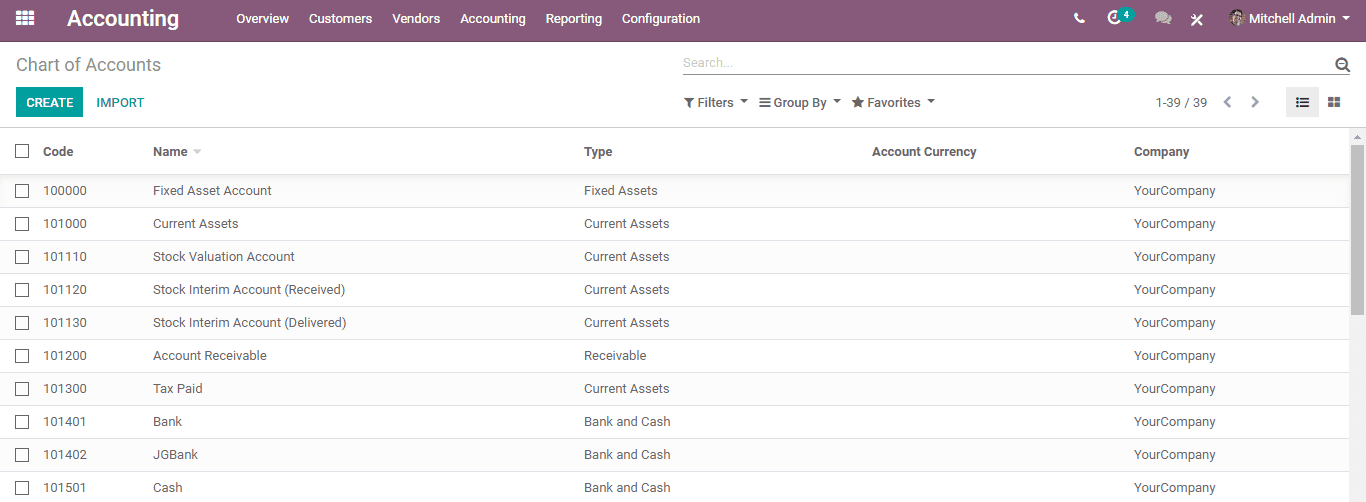Open the apps grid menu icon
Image resolution: width=1366 pixels, height=502 pixels.
point(25,18)
